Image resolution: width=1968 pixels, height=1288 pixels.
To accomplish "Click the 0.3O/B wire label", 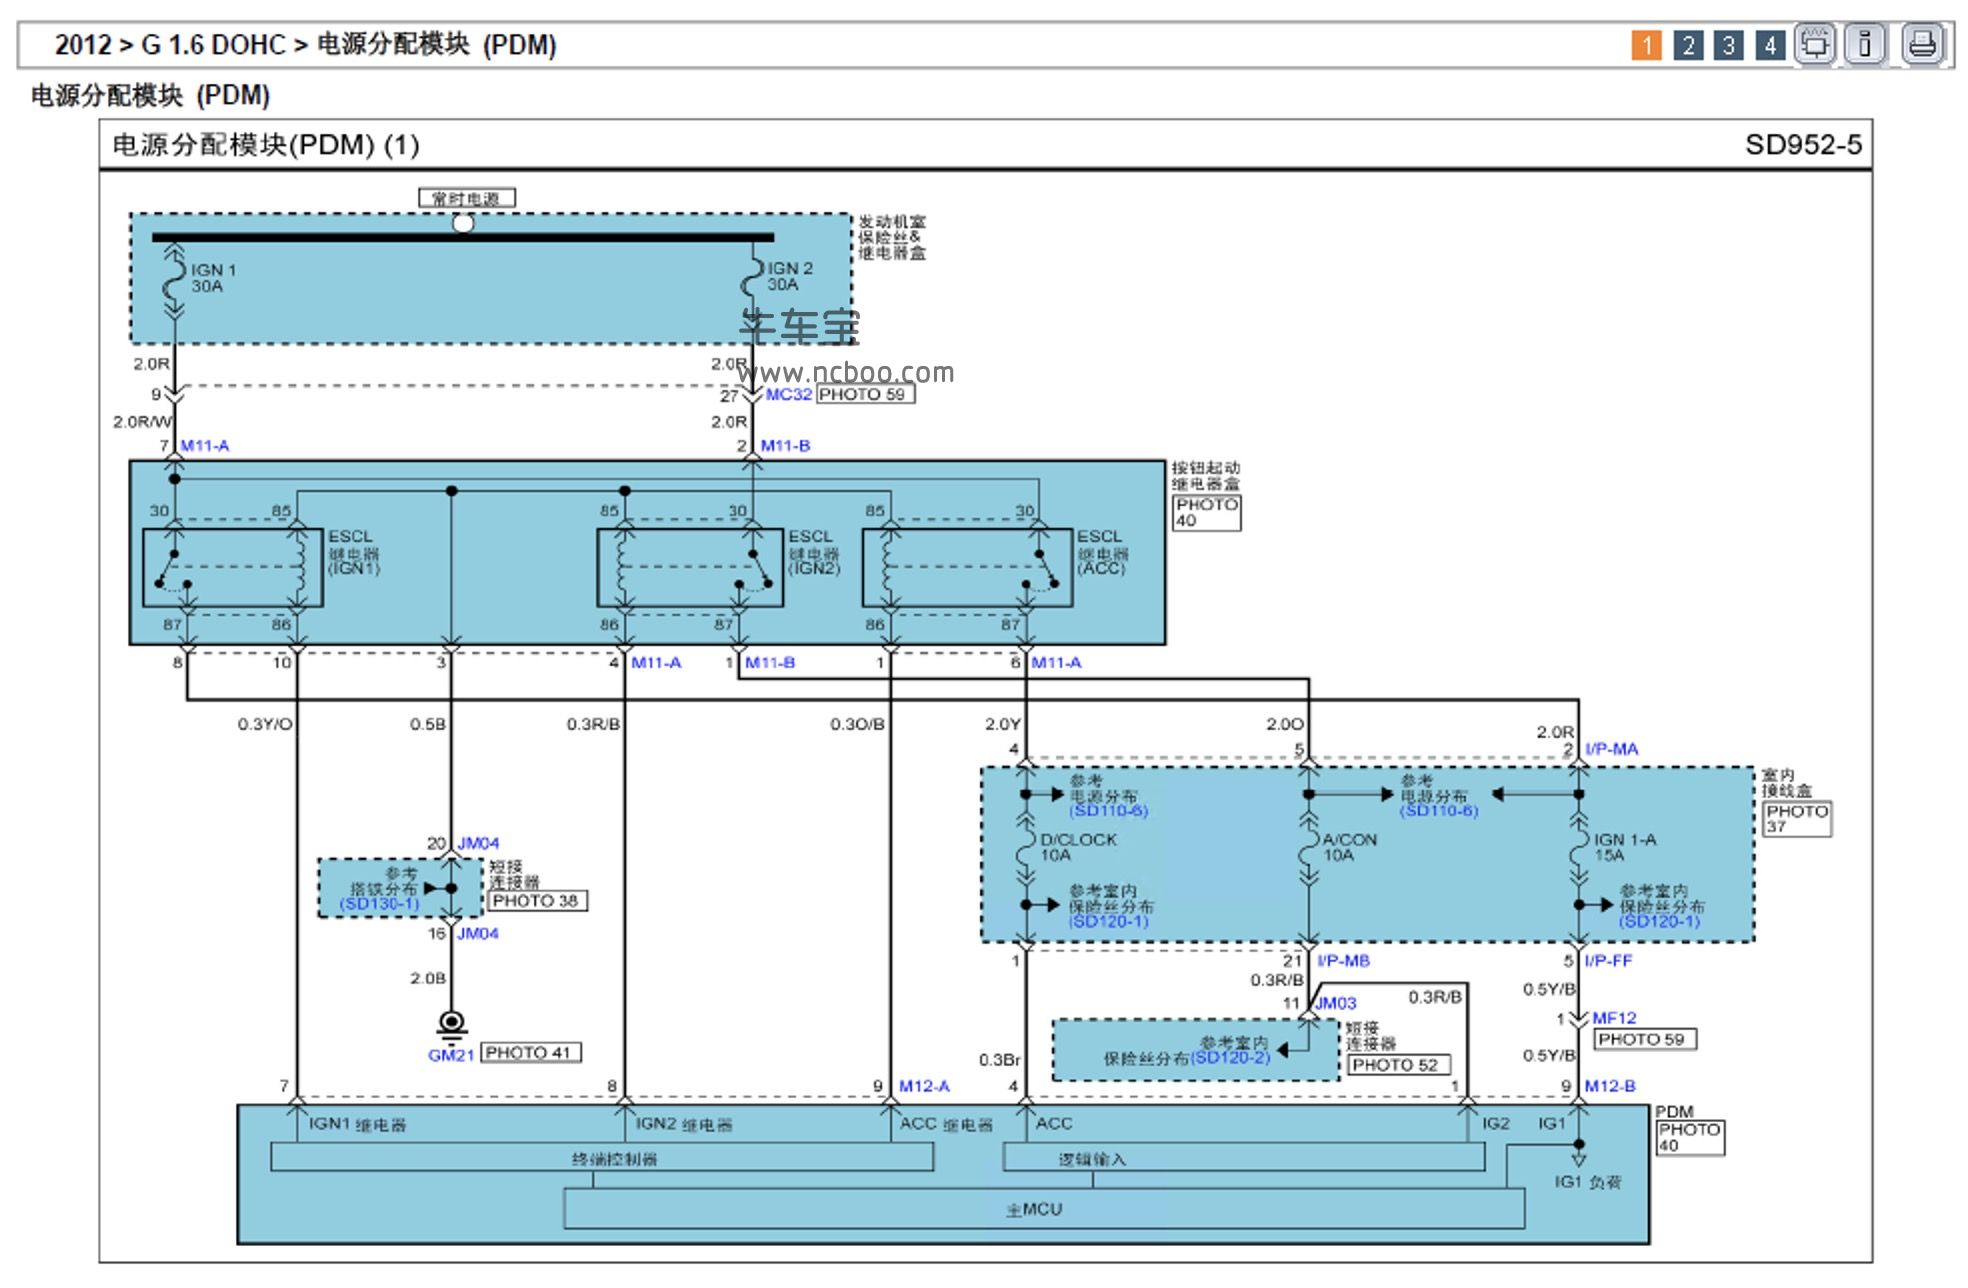I will coord(857,724).
